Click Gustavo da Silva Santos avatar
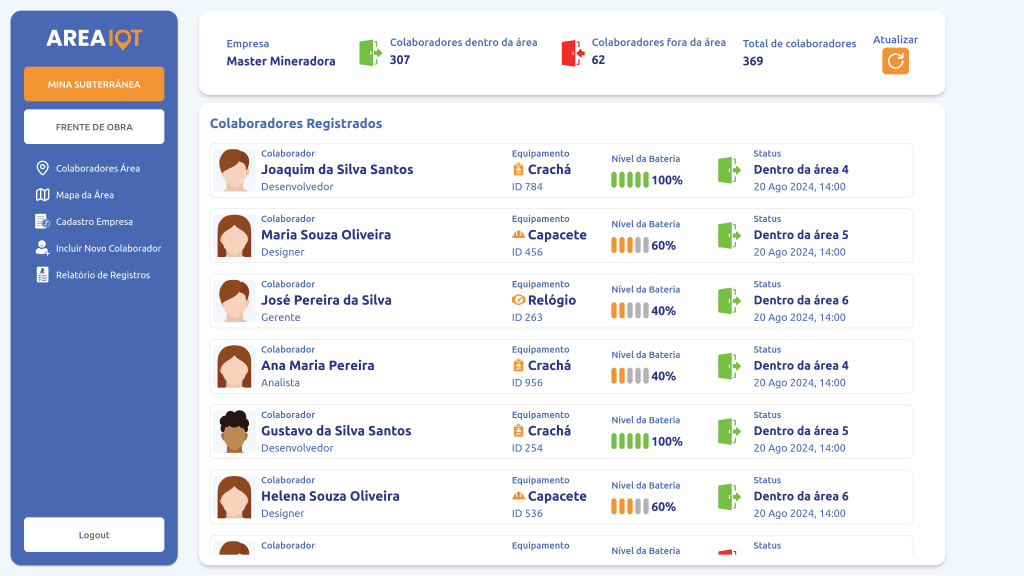1024x576 pixels. (234, 432)
